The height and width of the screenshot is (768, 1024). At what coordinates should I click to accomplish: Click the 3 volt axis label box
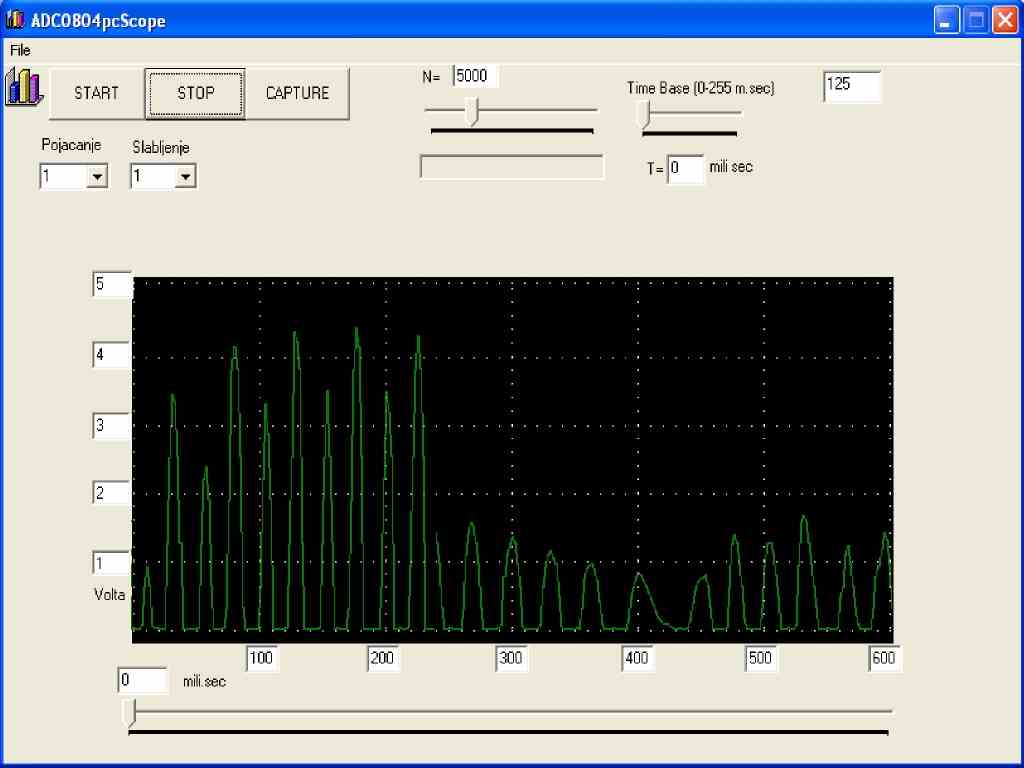pos(112,425)
